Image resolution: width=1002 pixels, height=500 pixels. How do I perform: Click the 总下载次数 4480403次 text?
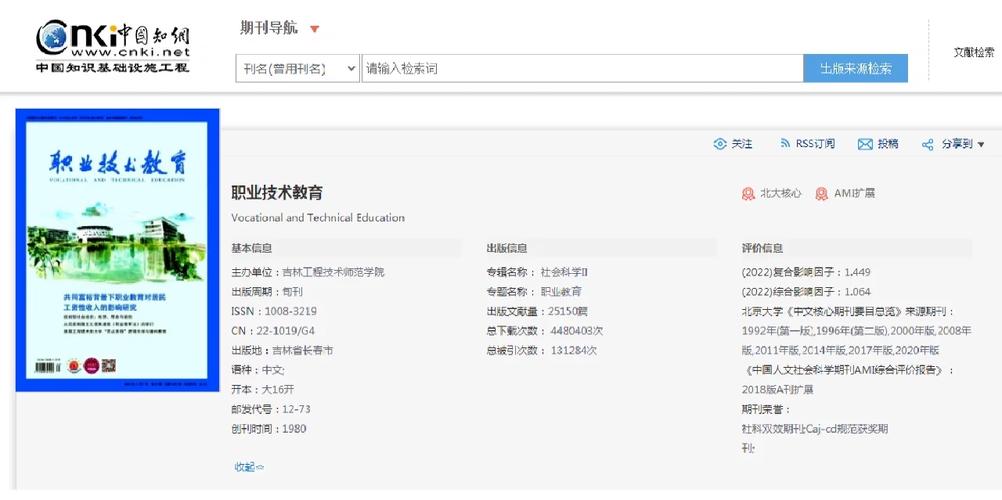544,331
